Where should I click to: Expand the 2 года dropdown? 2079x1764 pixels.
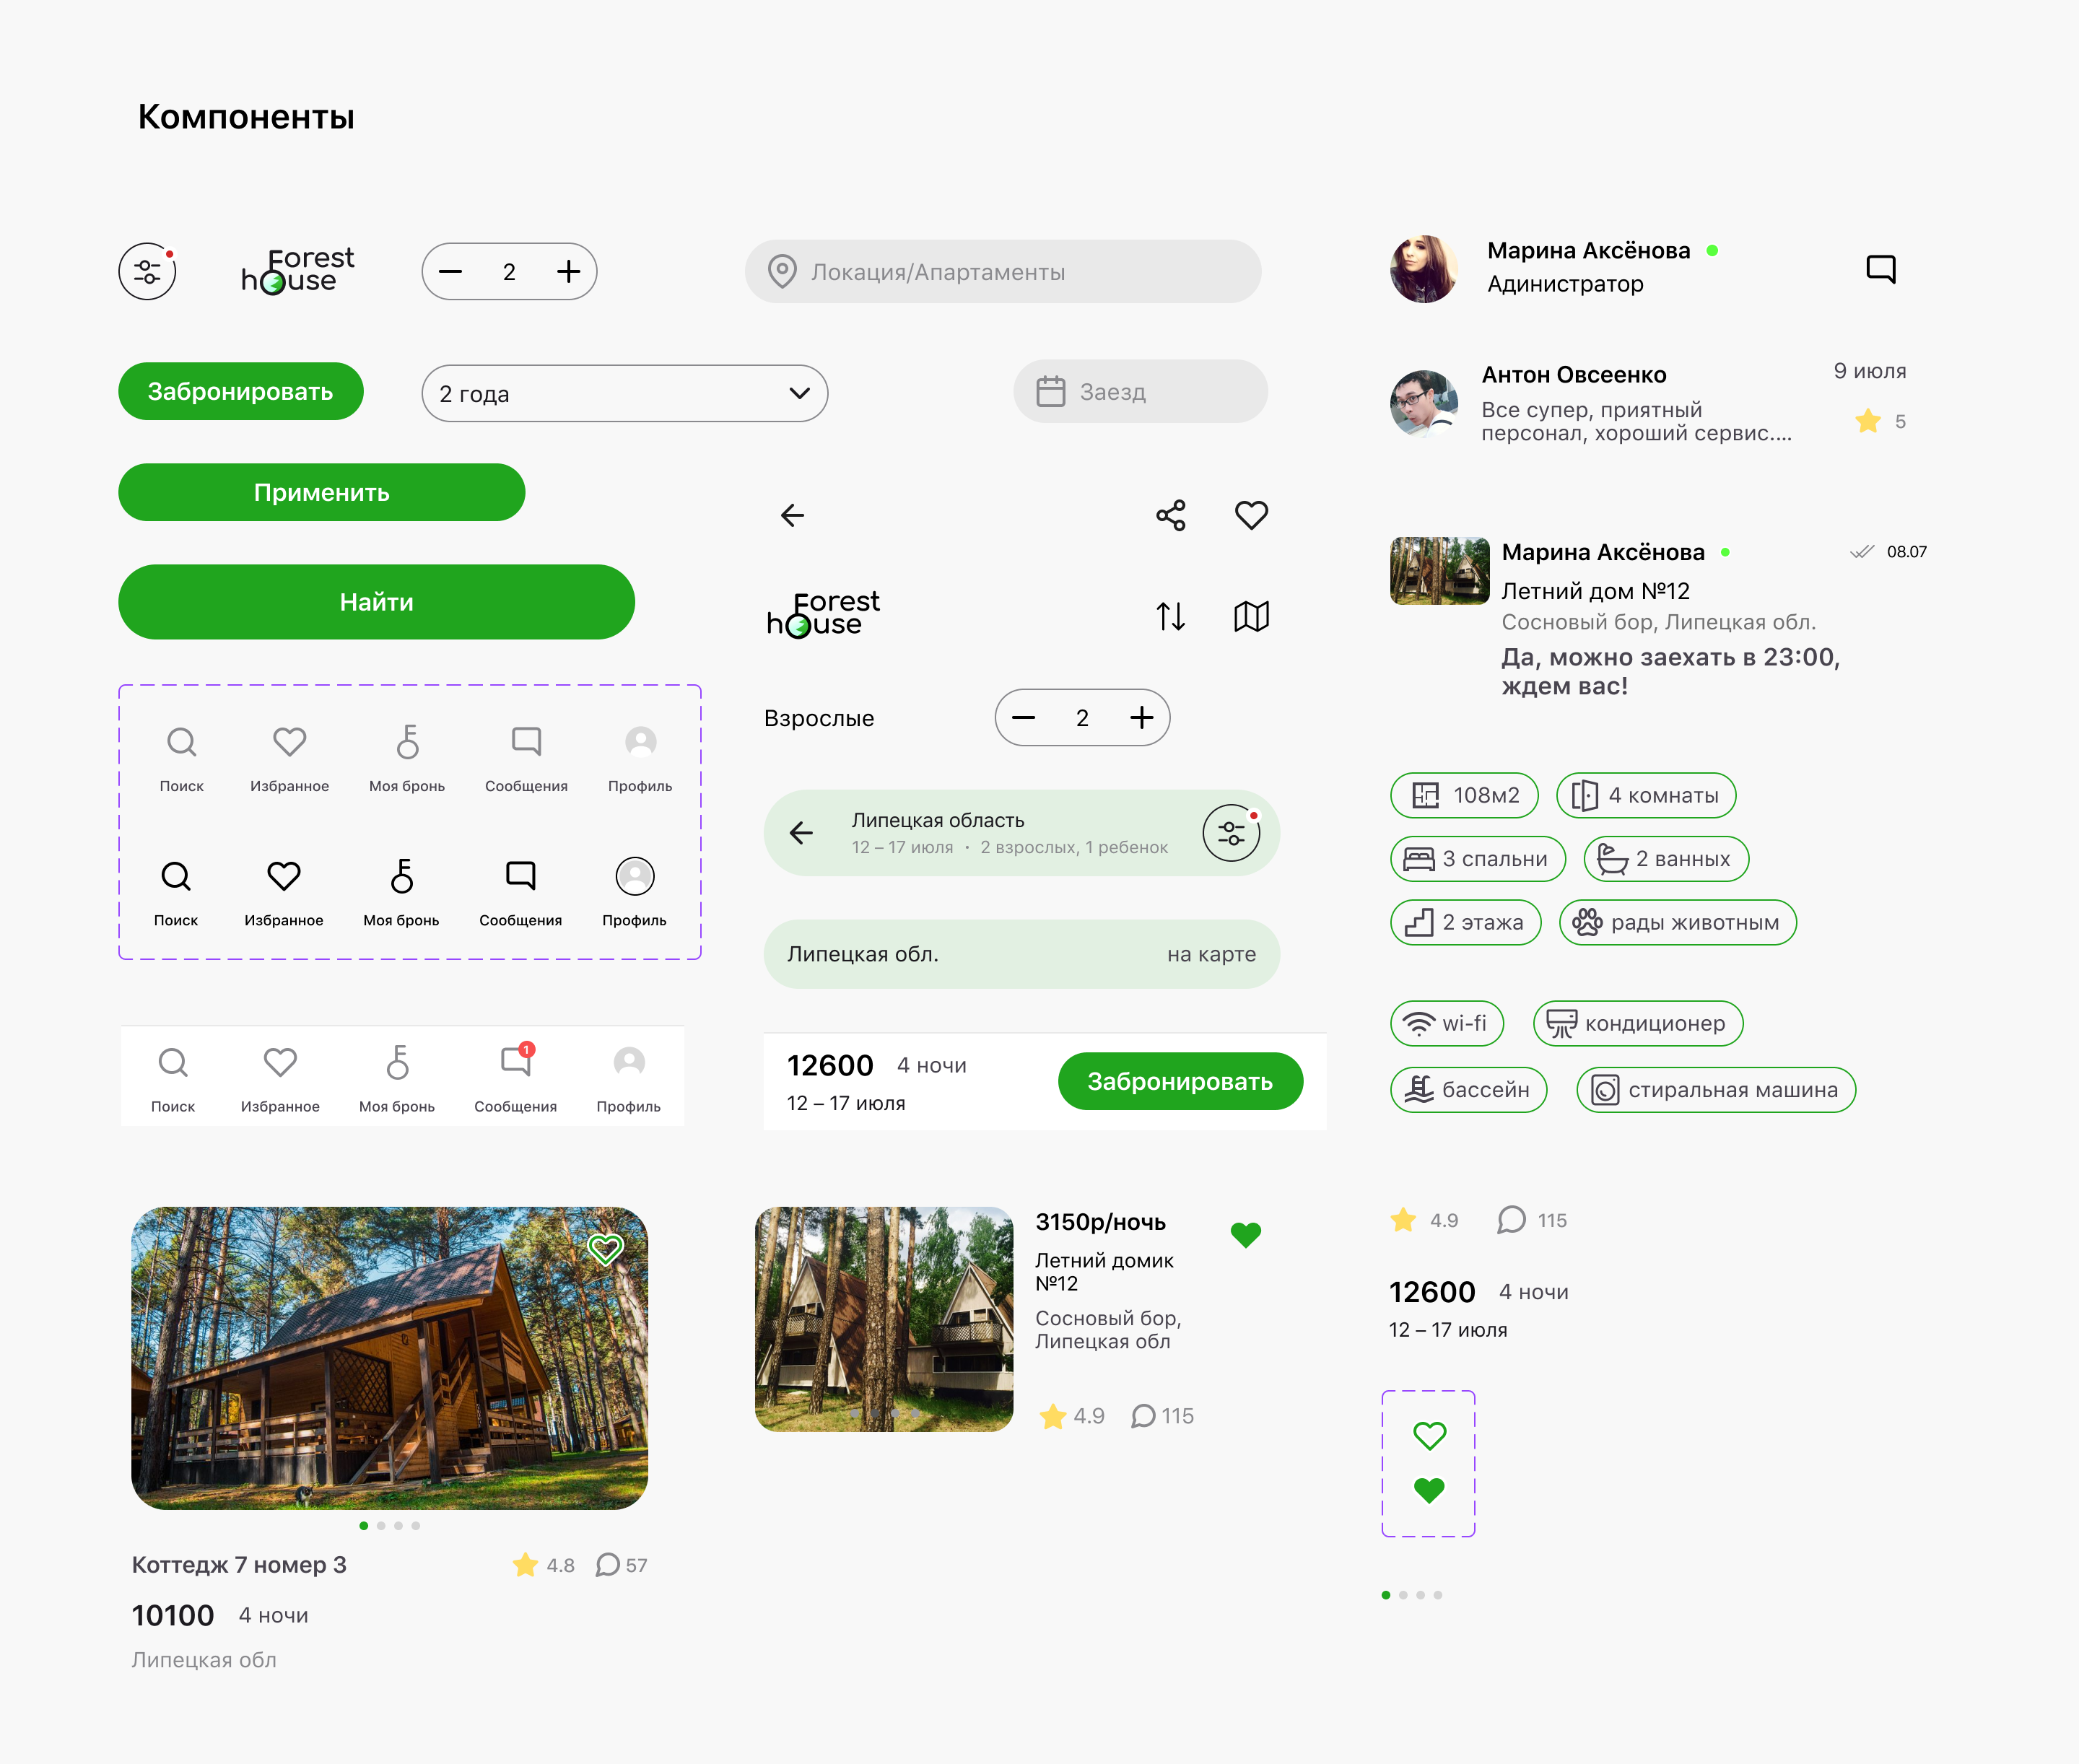[x=799, y=393]
